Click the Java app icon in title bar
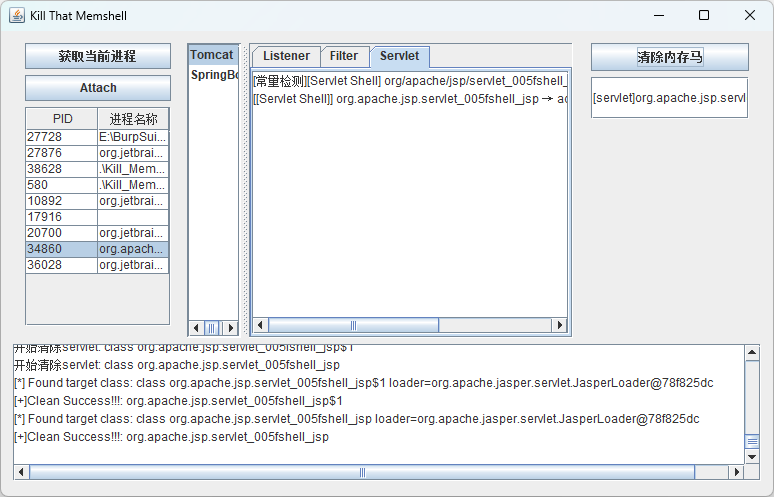The image size is (774, 497). (x=17, y=15)
